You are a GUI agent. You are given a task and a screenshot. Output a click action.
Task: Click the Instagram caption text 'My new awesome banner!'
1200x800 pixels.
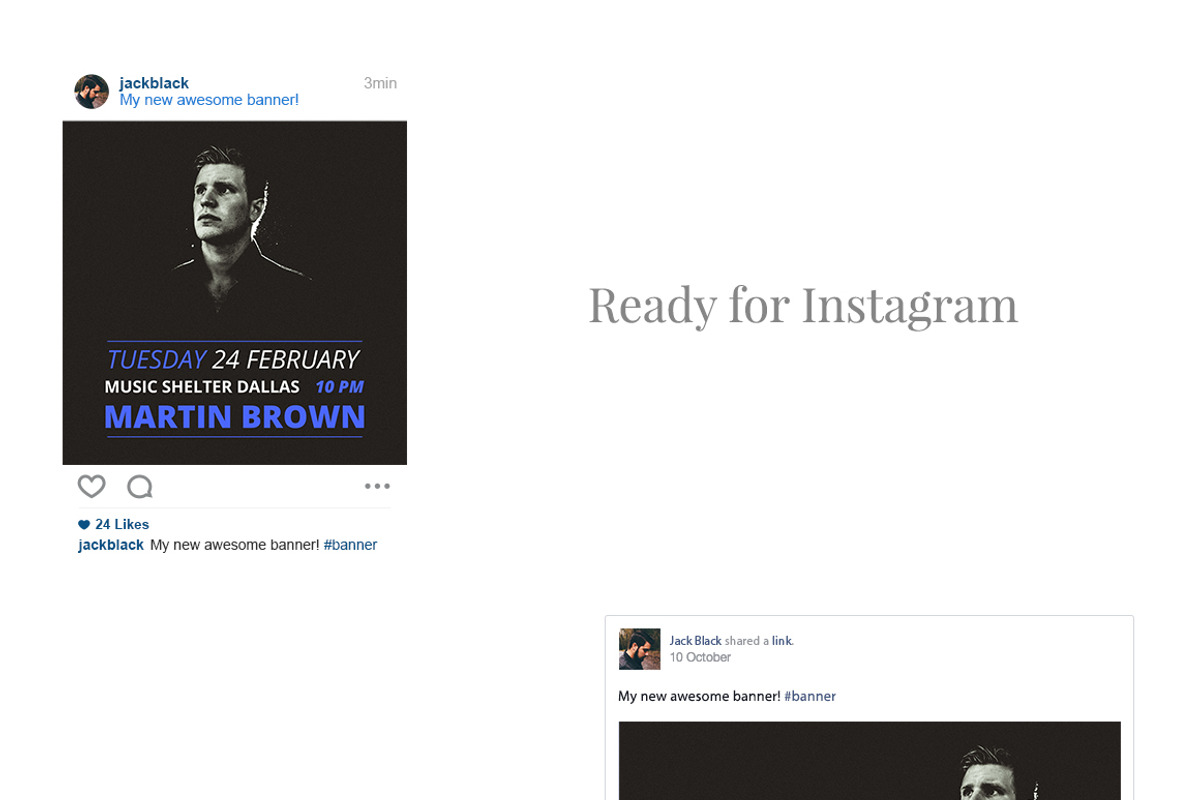pyautogui.click(x=235, y=545)
